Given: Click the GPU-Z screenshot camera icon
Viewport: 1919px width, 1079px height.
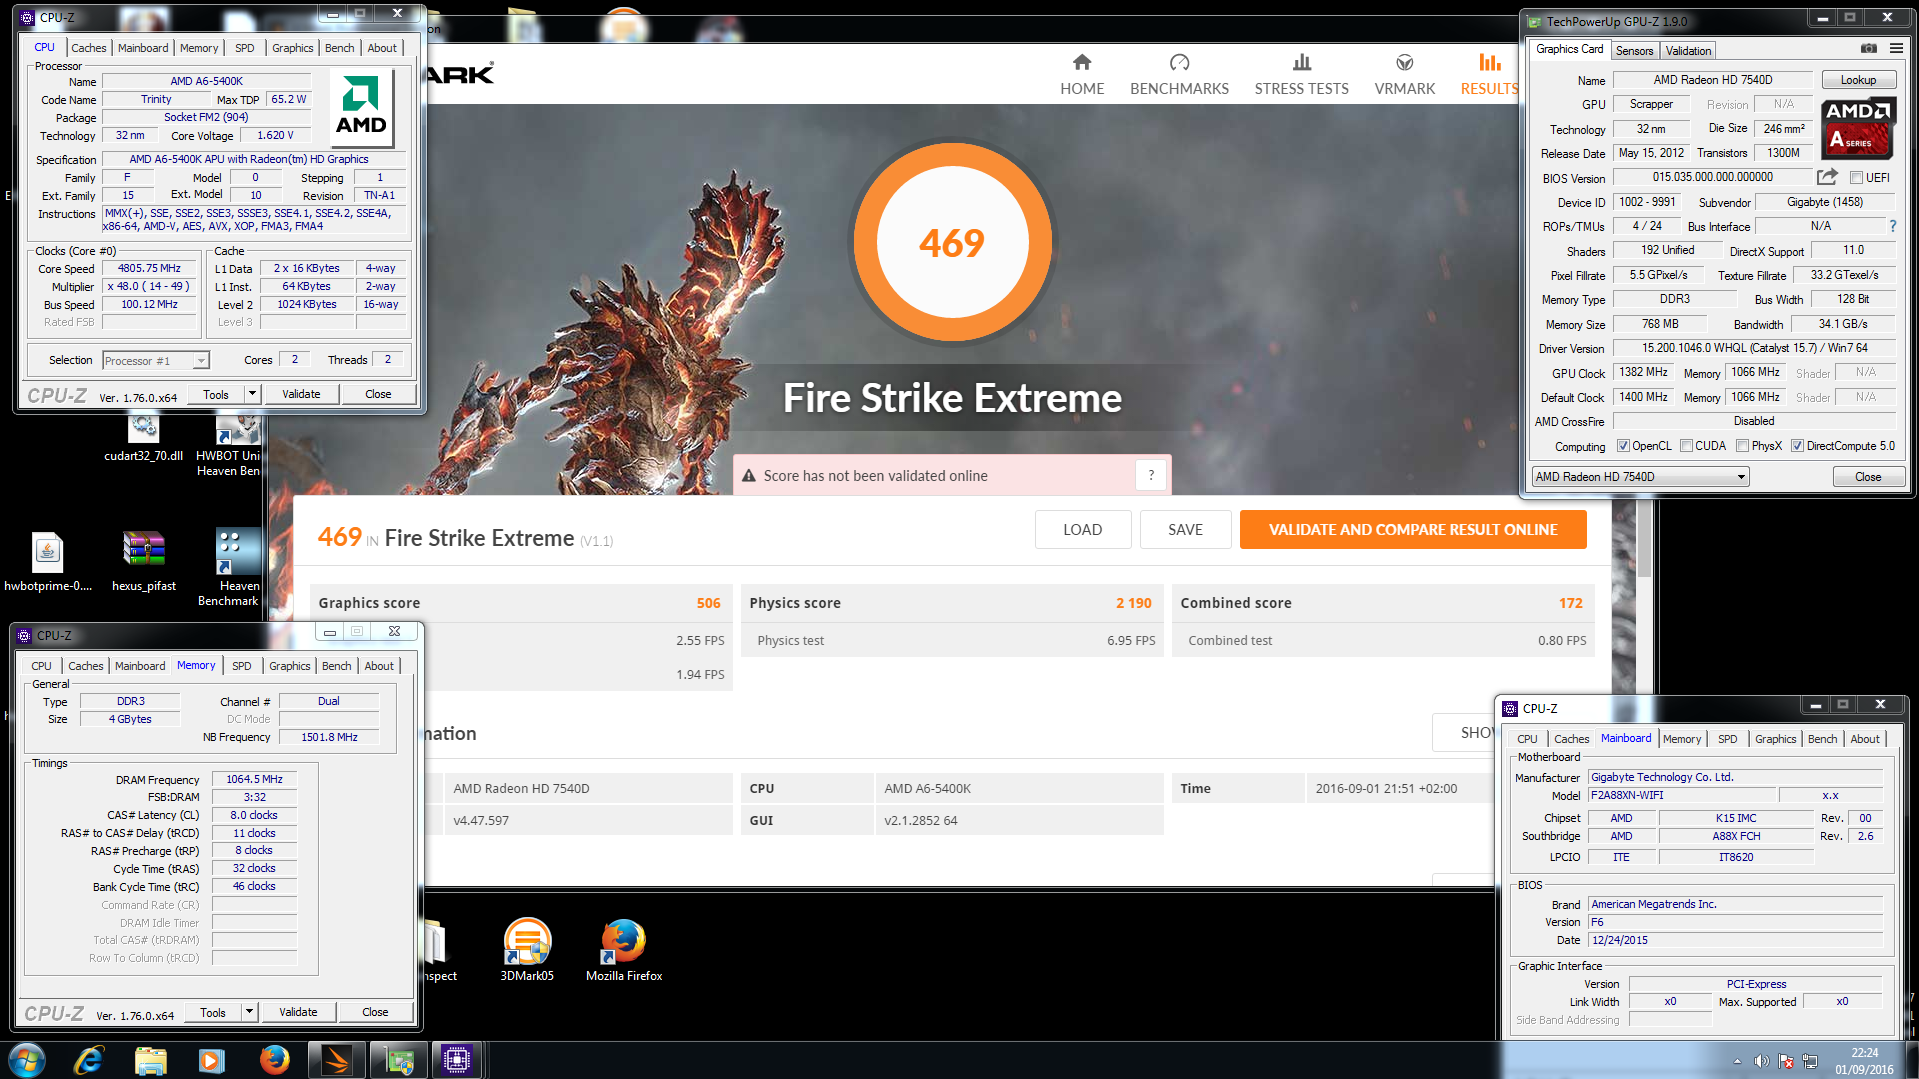Looking at the screenshot, I should 1868,48.
